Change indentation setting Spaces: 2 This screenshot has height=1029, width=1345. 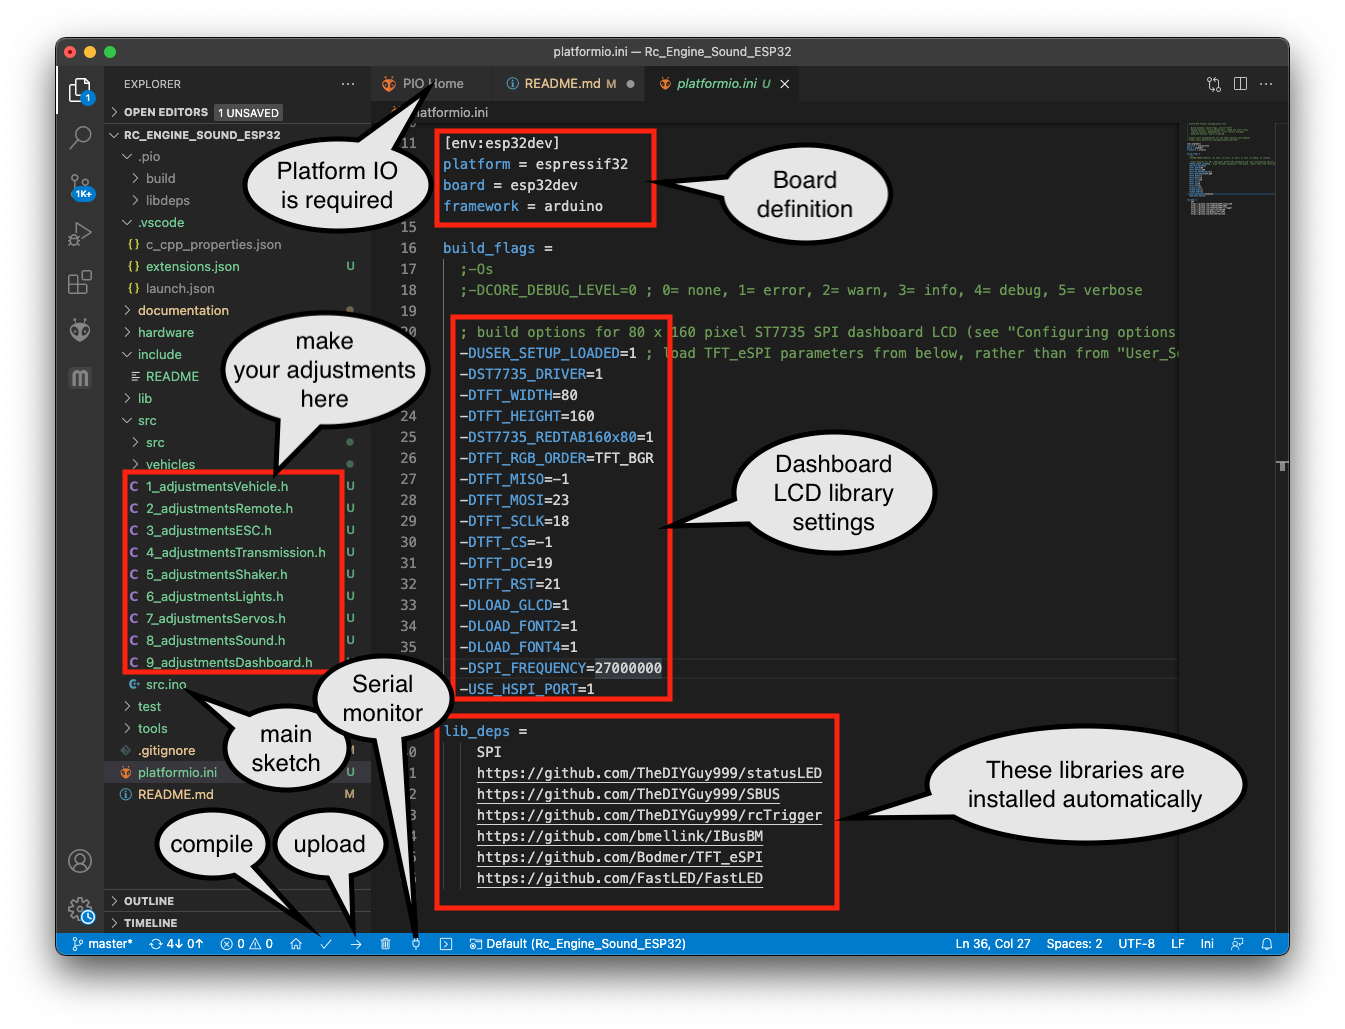[x=1074, y=944]
